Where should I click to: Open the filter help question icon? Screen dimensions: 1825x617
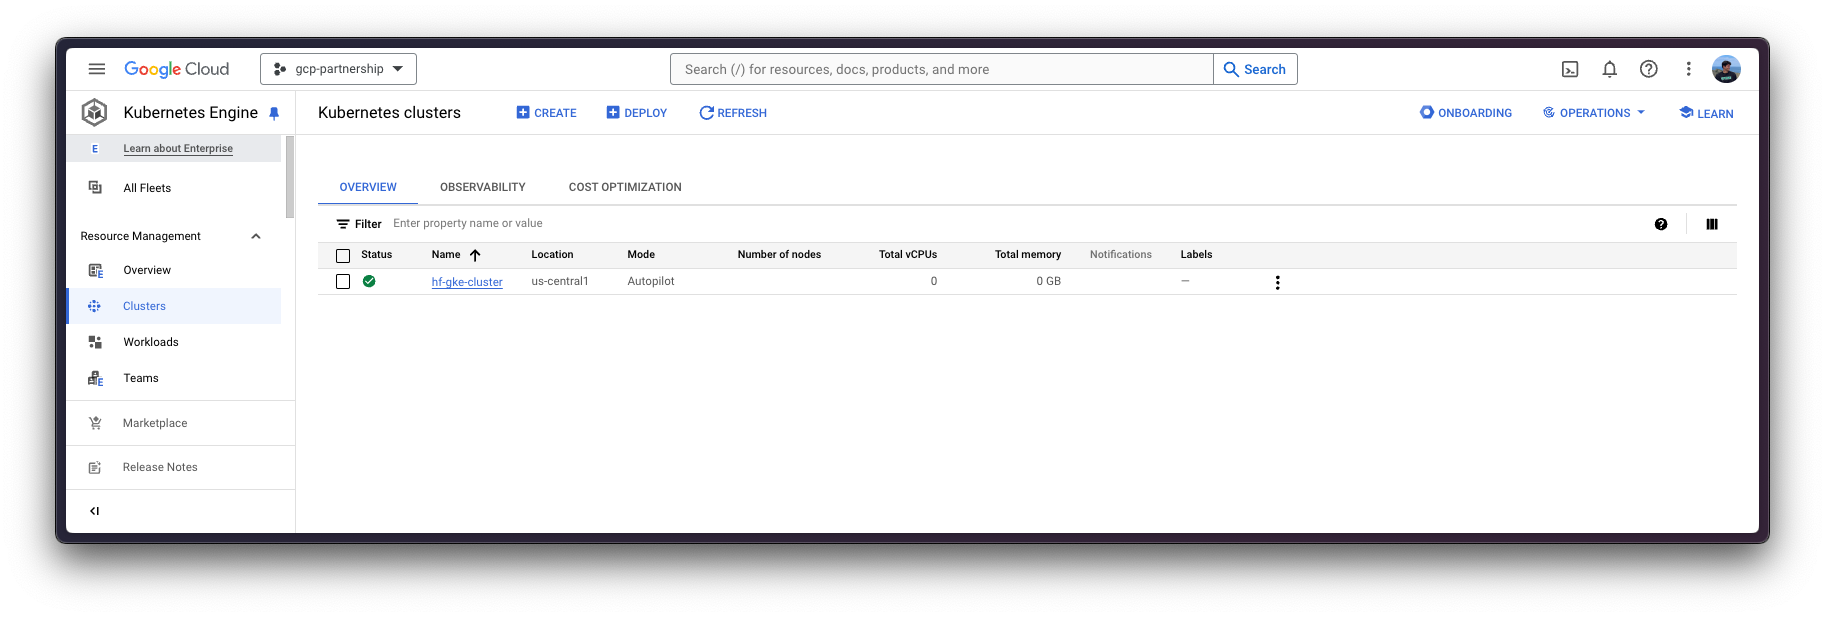click(x=1661, y=224)
